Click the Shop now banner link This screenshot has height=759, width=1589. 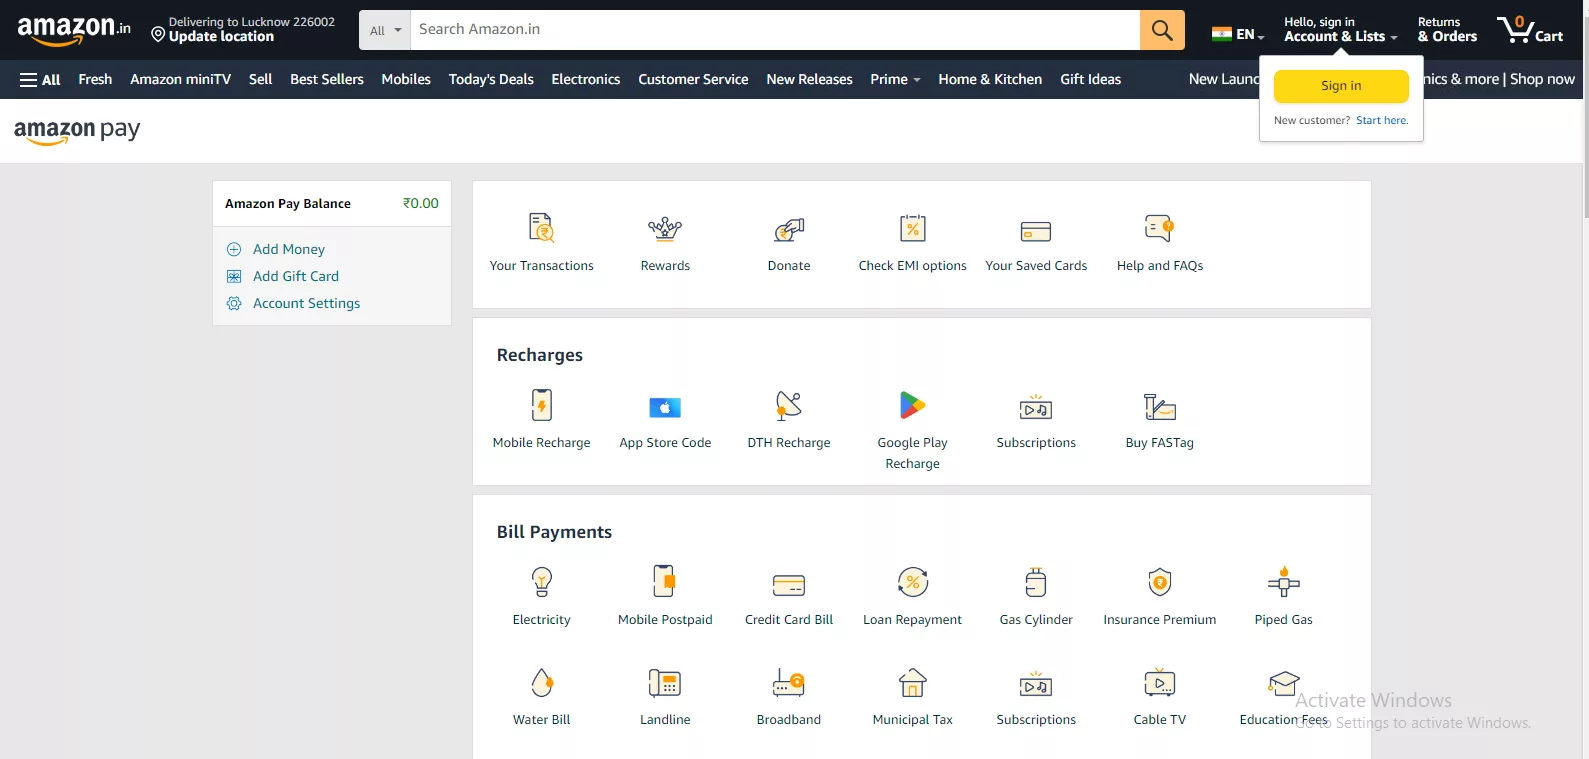(x=1542, y=79)
